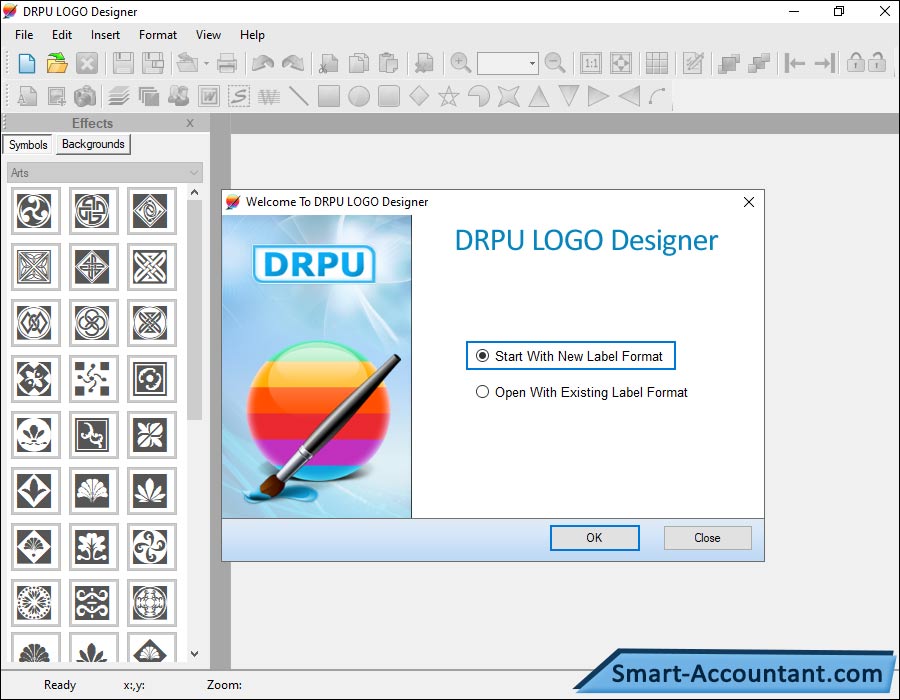This screenshot has width=900, height=700.
Task: Click the symbols list scrollbar thumb
Action: click(195, 310)
